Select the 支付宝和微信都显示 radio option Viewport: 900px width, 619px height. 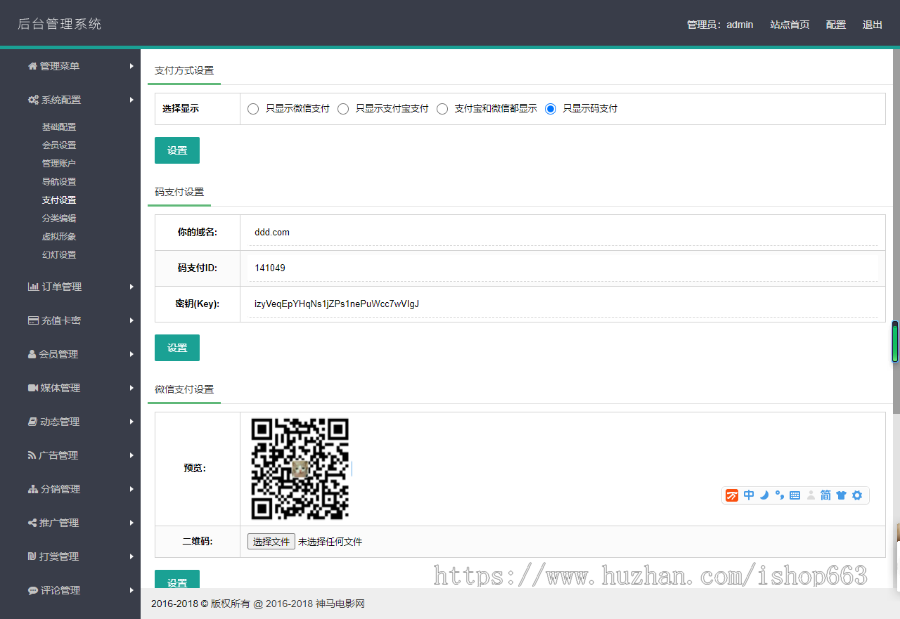click(x=442, y=109)
